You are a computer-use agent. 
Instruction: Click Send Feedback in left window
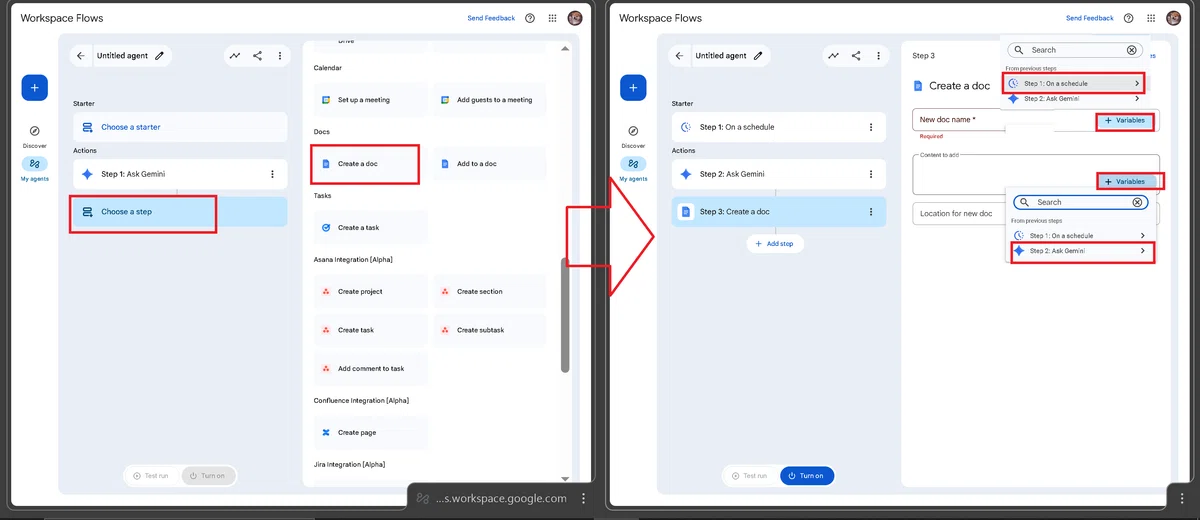(491, 18)
